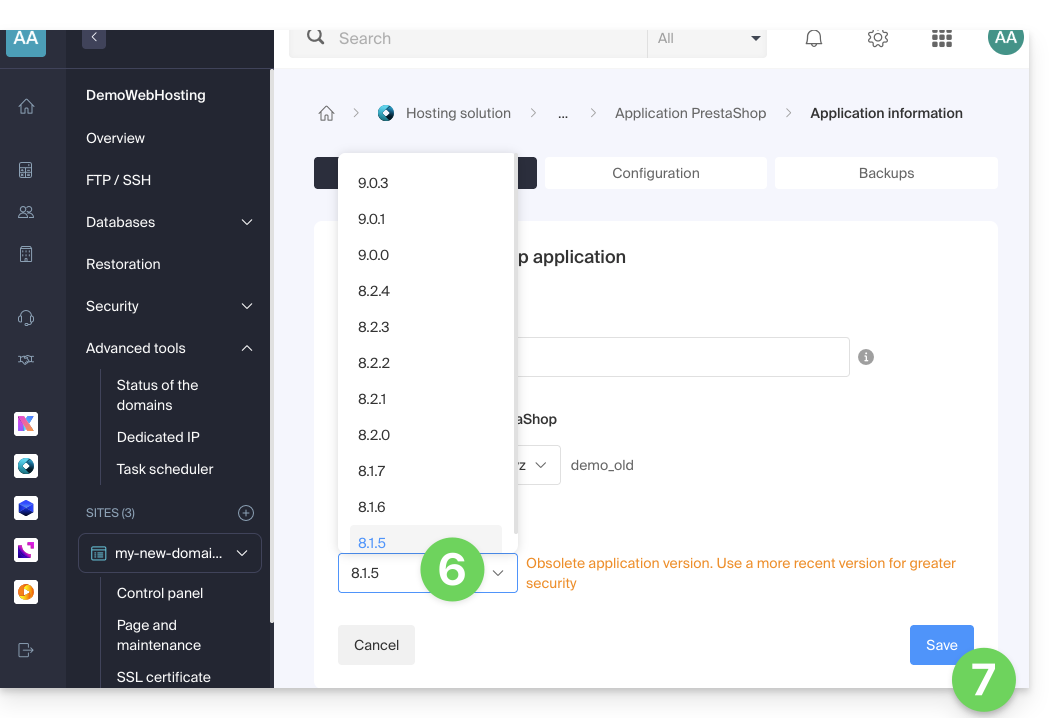
Task: Switch to the Configuration tab
Action: (x=655, y=173)
